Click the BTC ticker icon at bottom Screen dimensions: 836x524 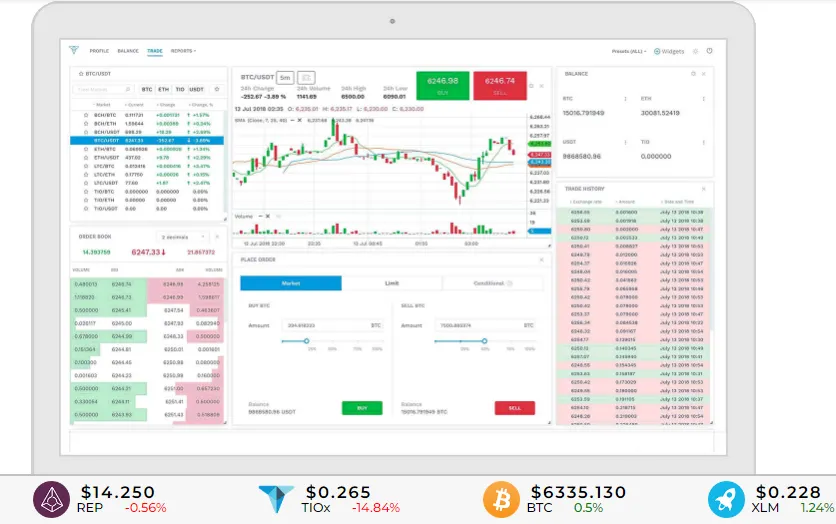coord(501,499)
